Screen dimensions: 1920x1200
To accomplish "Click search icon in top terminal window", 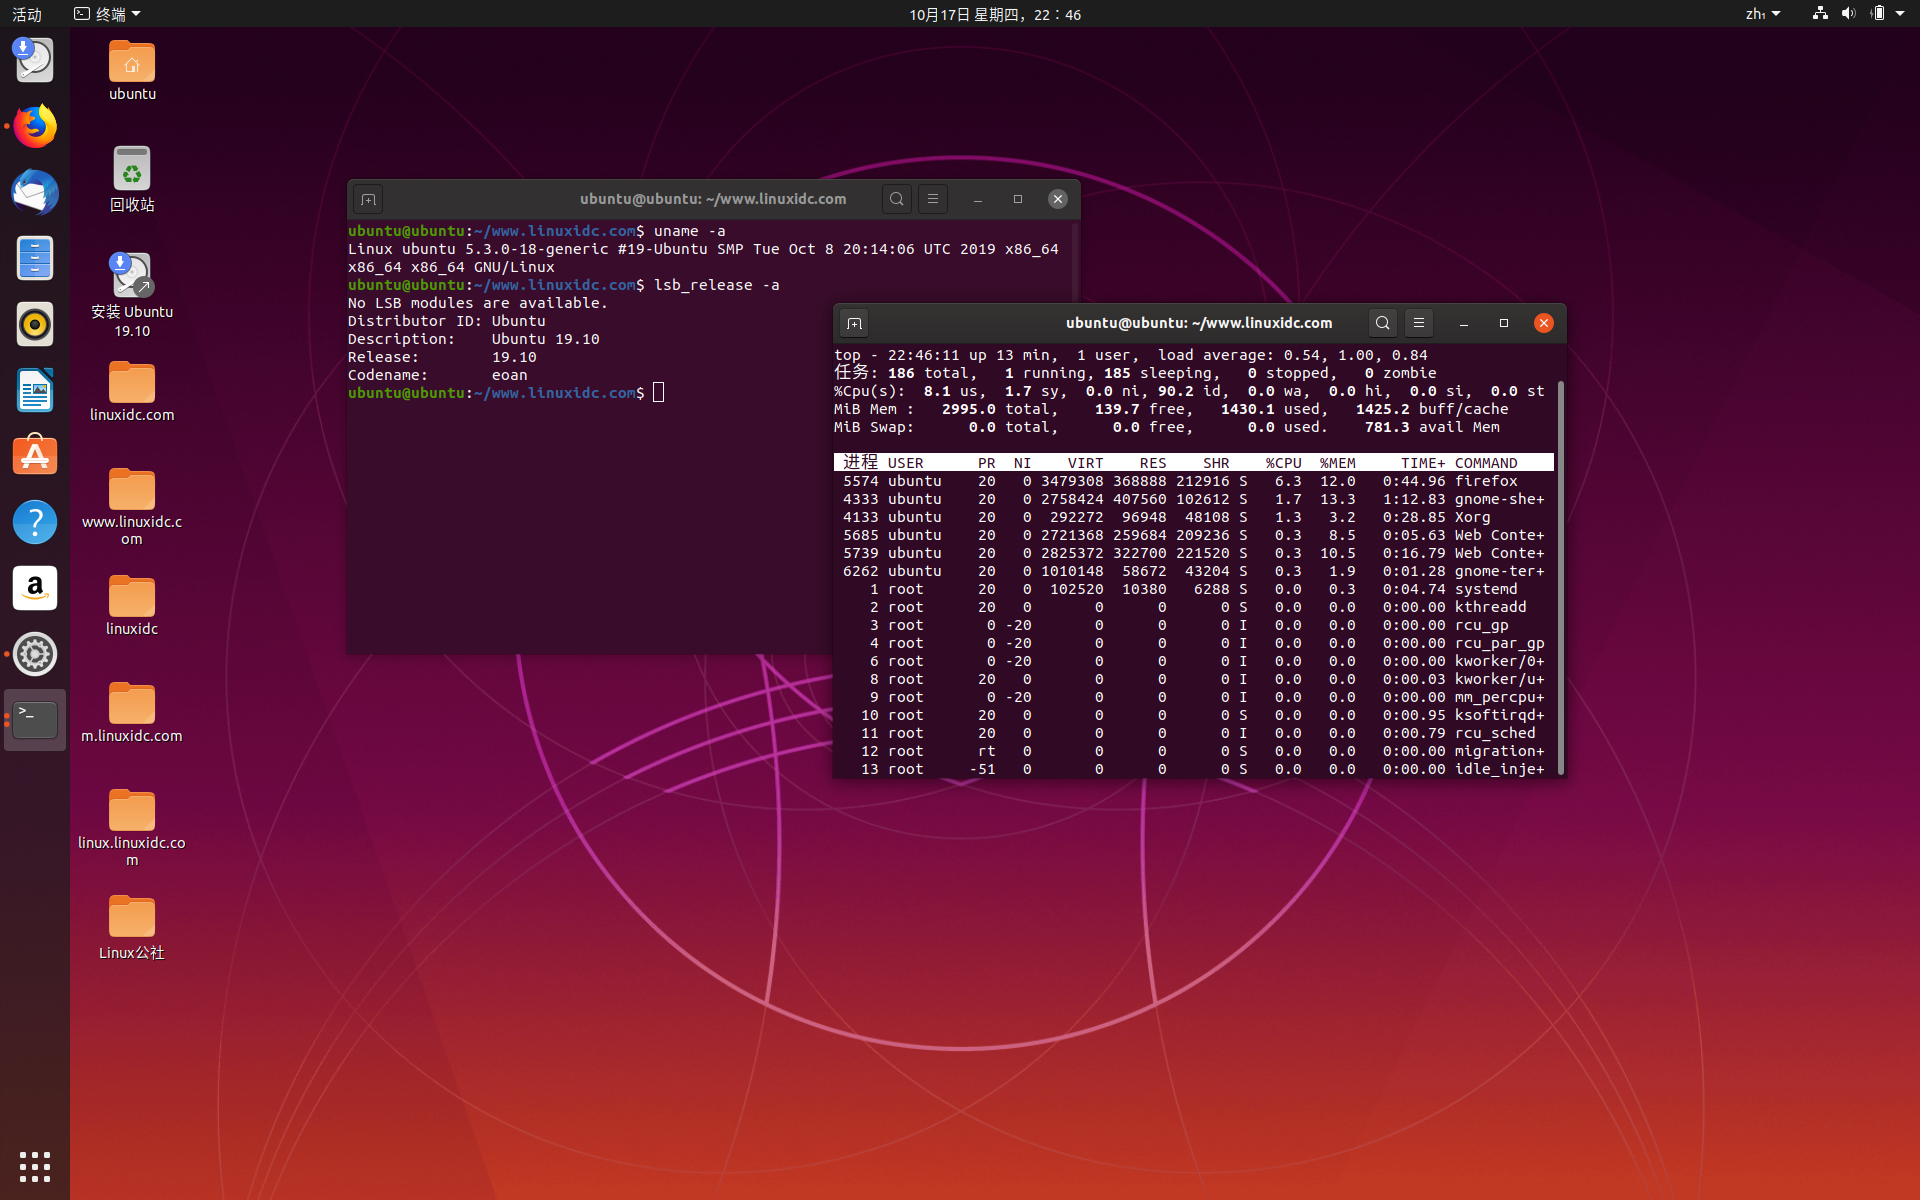I will (1382, 323).
